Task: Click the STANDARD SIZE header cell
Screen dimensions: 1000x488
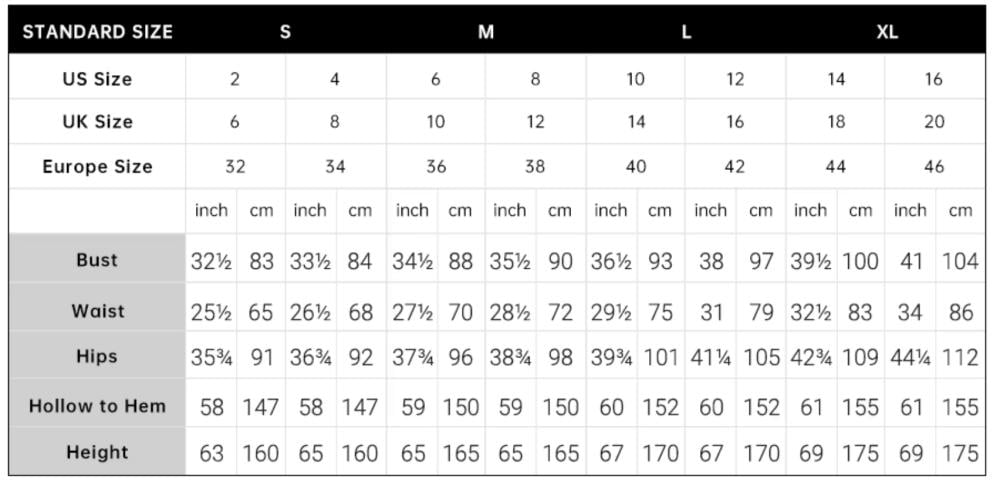Action: 97,31
